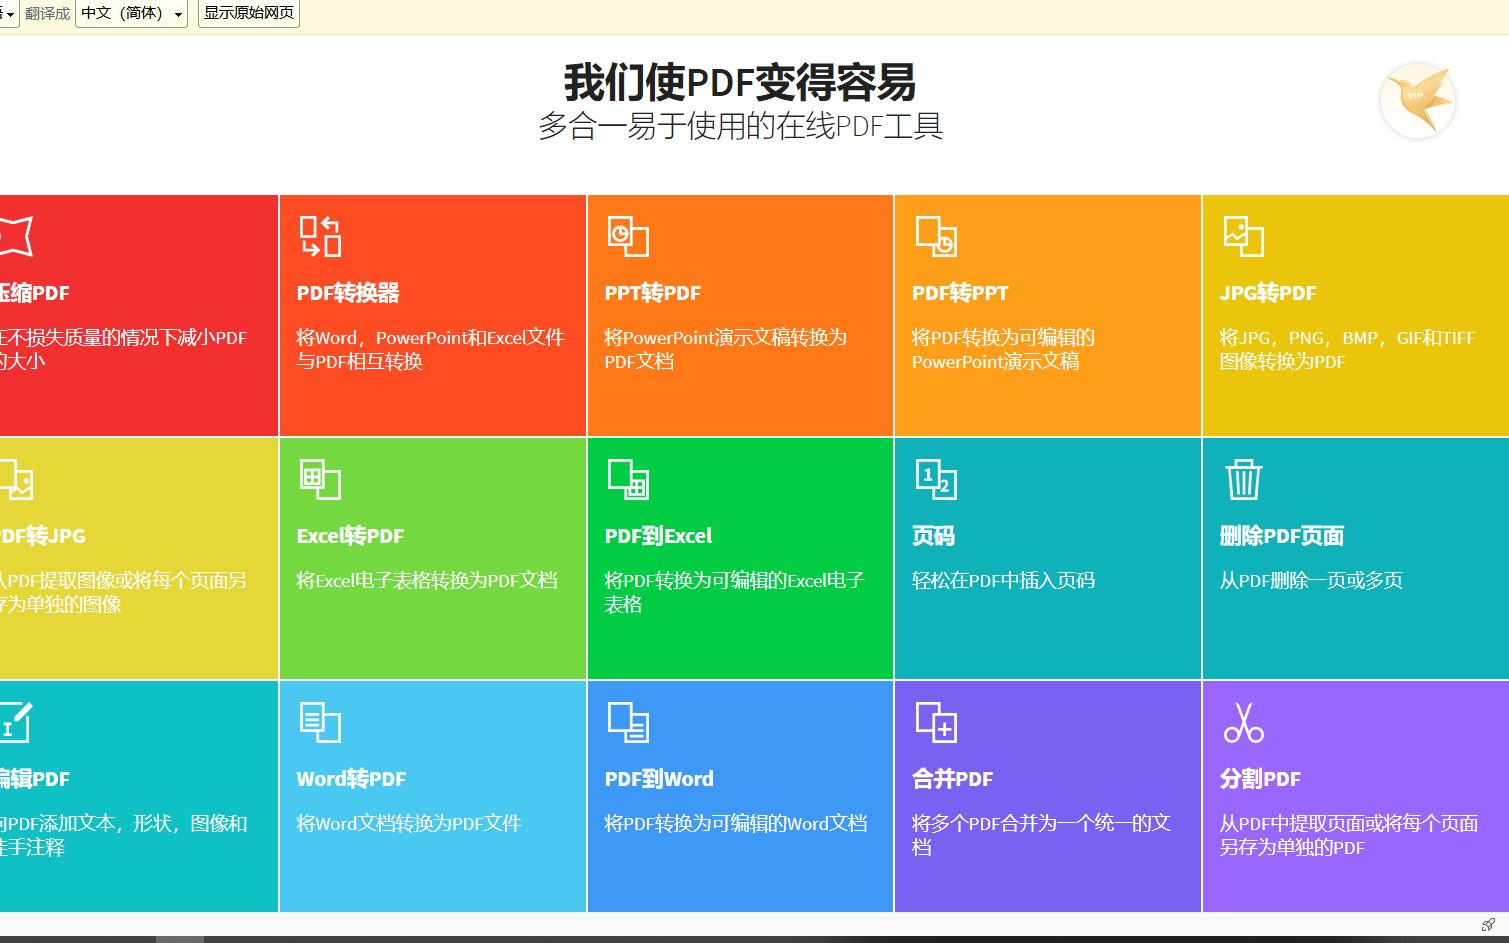This screenshot has width=1509, height=943.
Task: Open the JPG转PDF tool title
Action: [x=1268, y=293]
